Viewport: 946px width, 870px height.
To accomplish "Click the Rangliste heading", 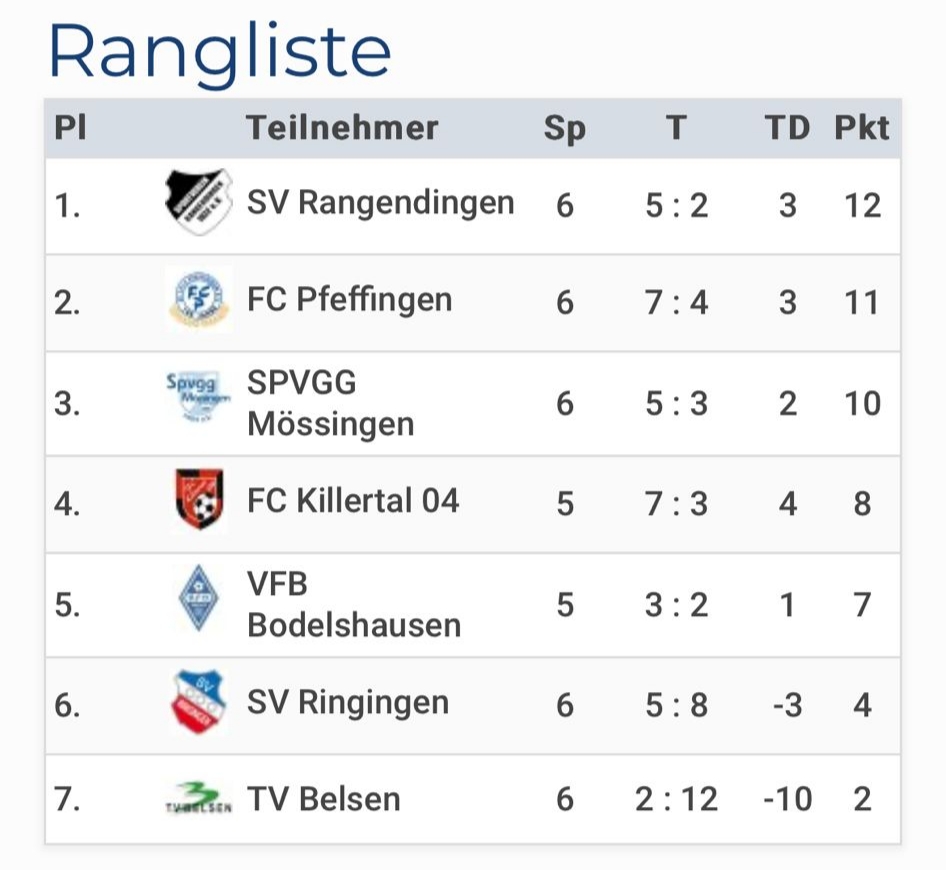I will point(220,53).
